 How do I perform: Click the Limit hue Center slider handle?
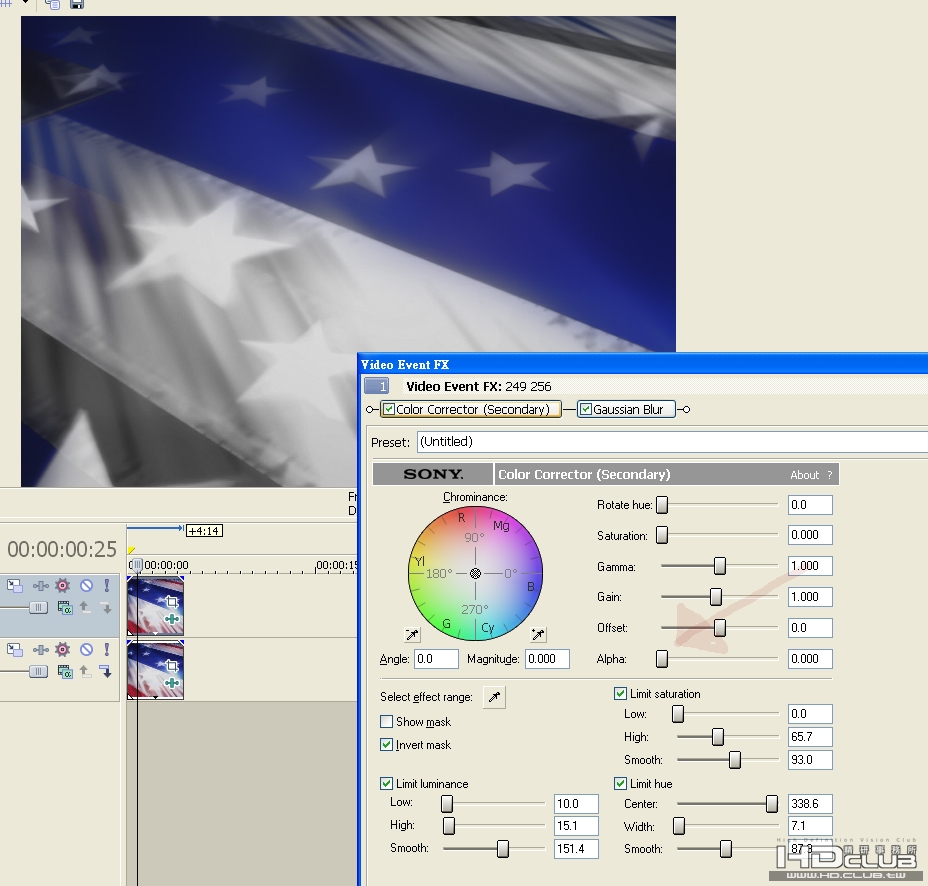[x=772, y=804]
